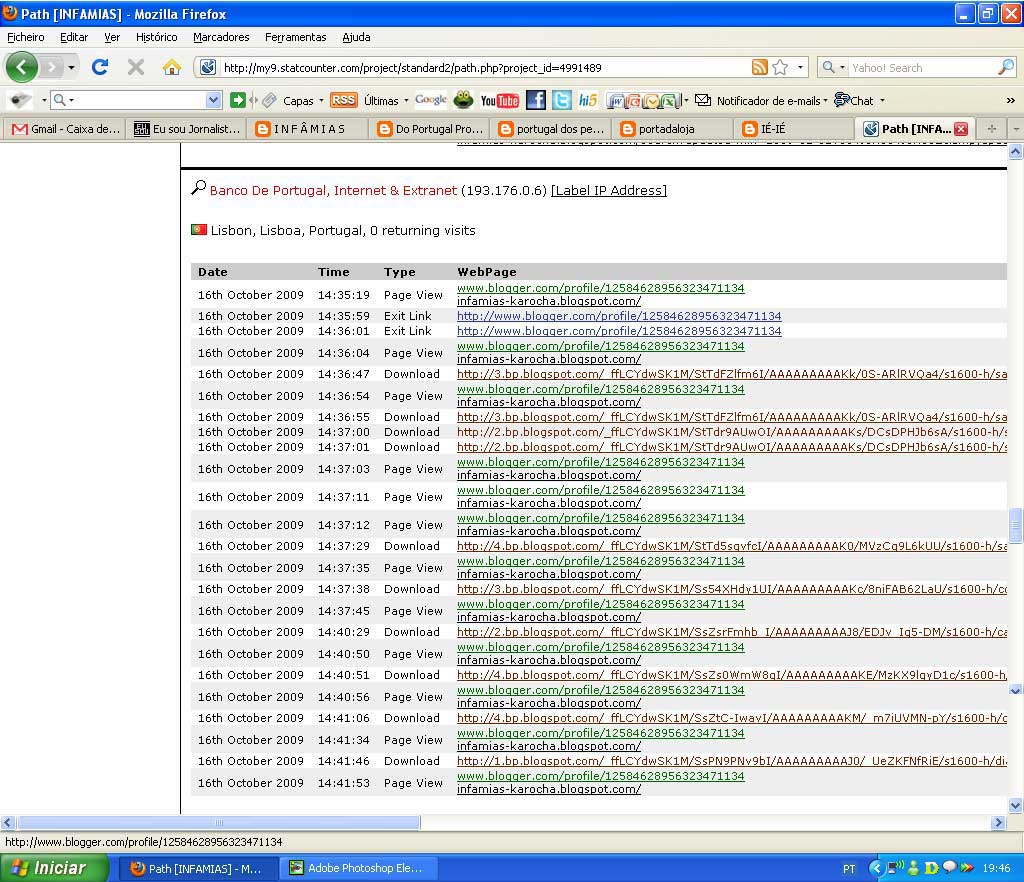1024x882 pixels.
Task: Open the Twitter toolbar shortcut
Action: (x=562, y=100)
